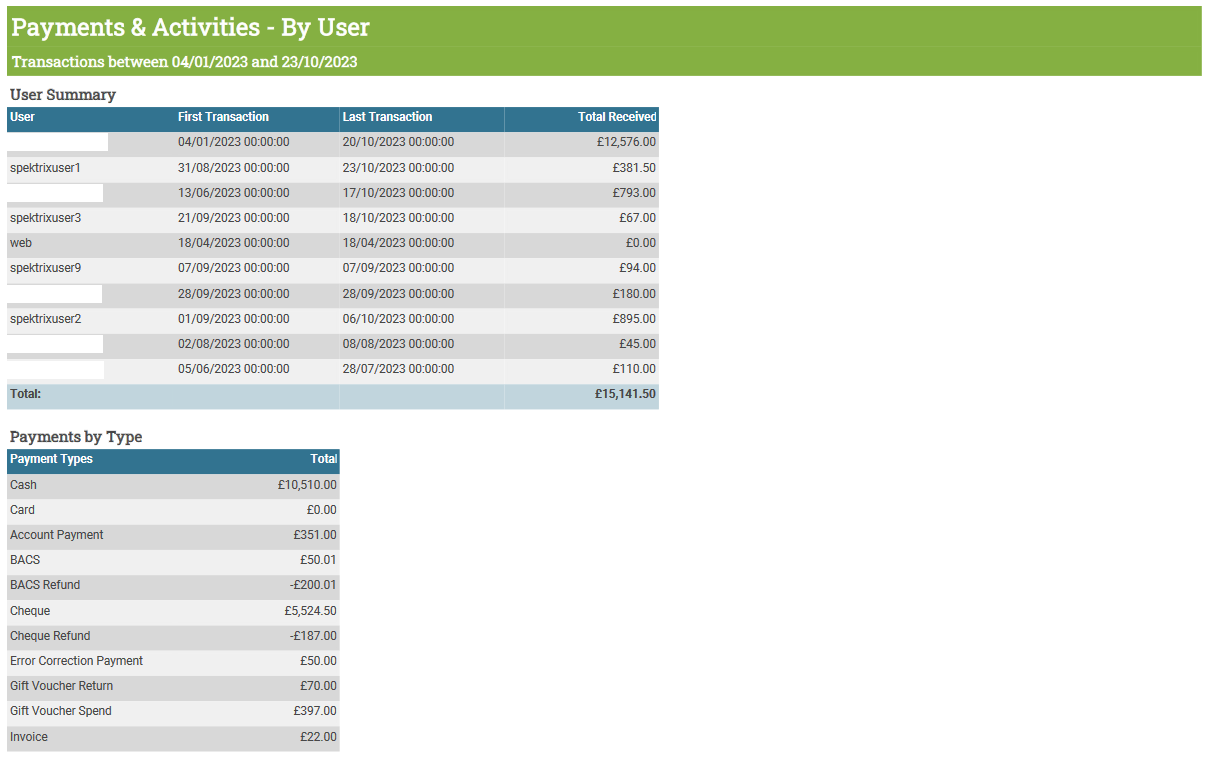Image resolution: width=1218 pixels, height=763 pixels.
Task: Select the 'BACS Refund' row label
Action: [x=45, y=585]
